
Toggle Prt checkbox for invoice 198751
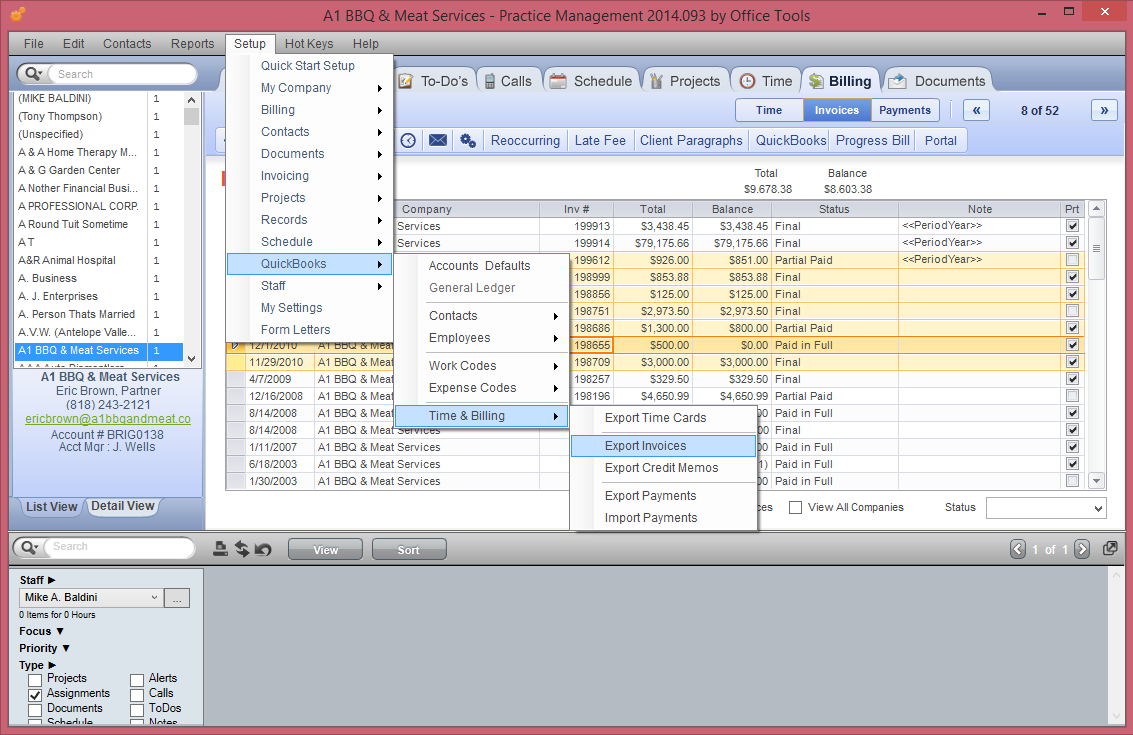[1072, 311]
